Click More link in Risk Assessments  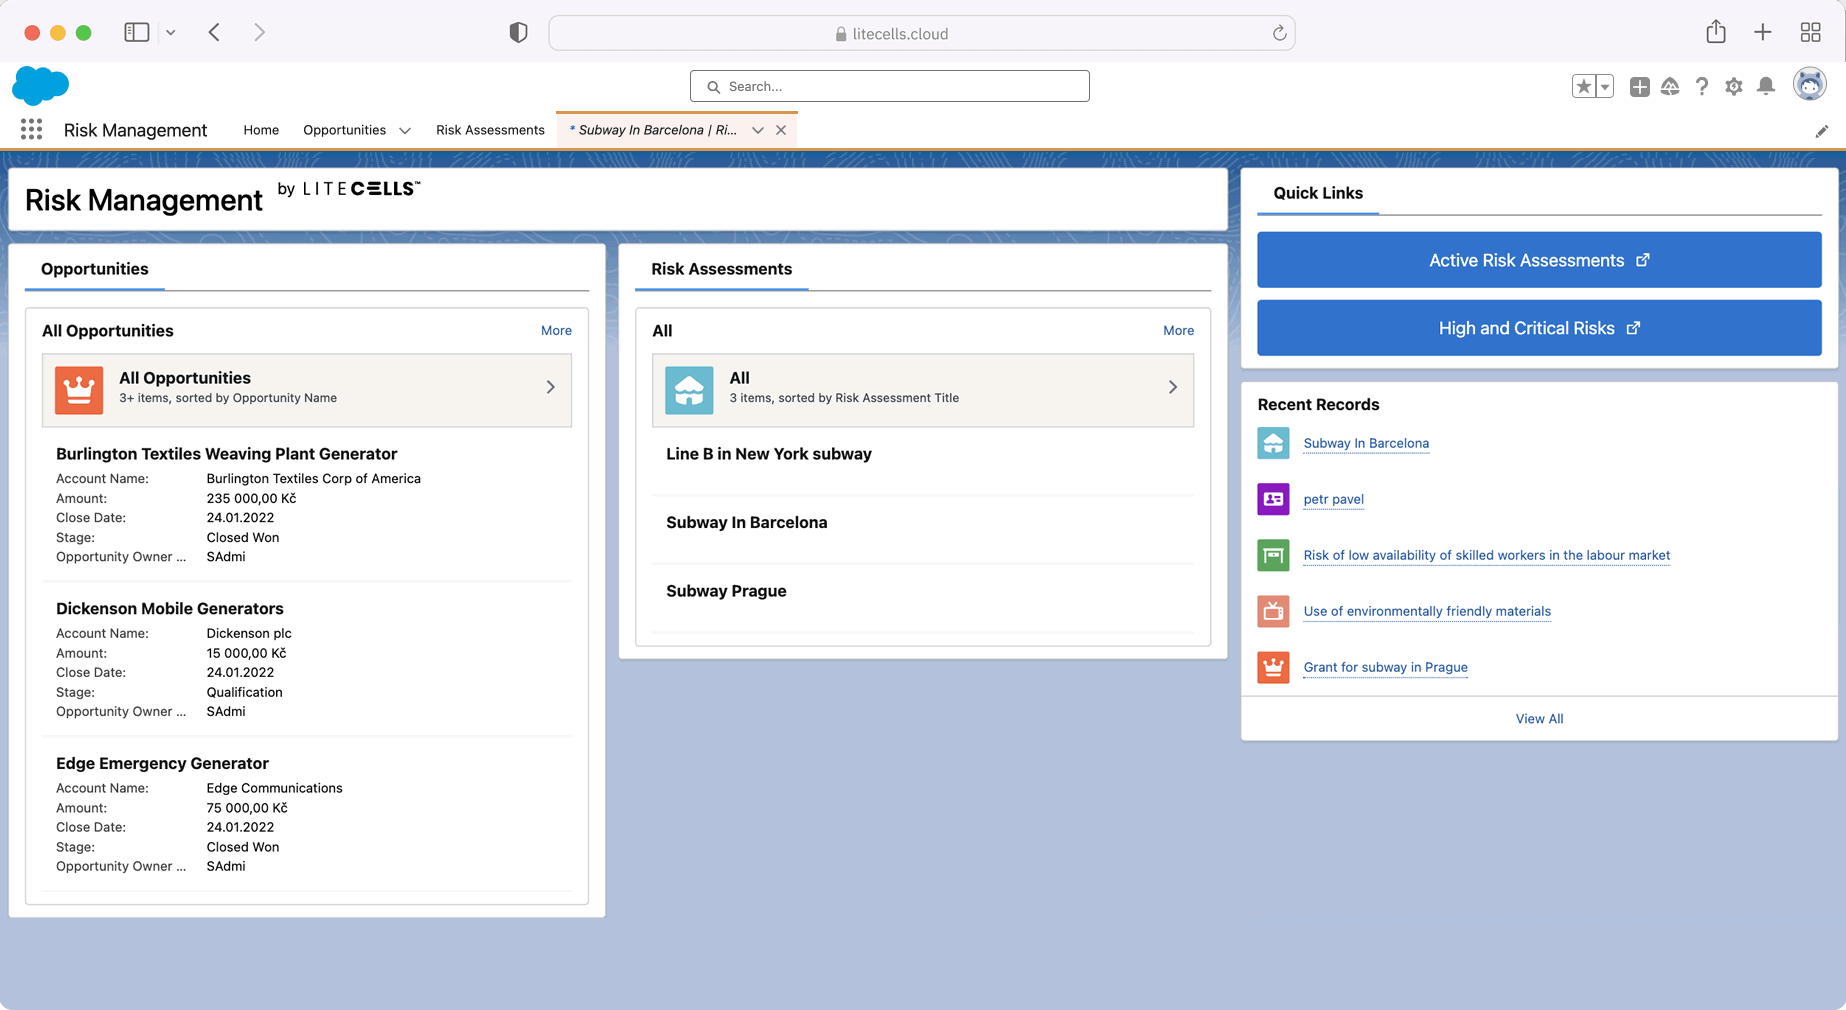1178,330
